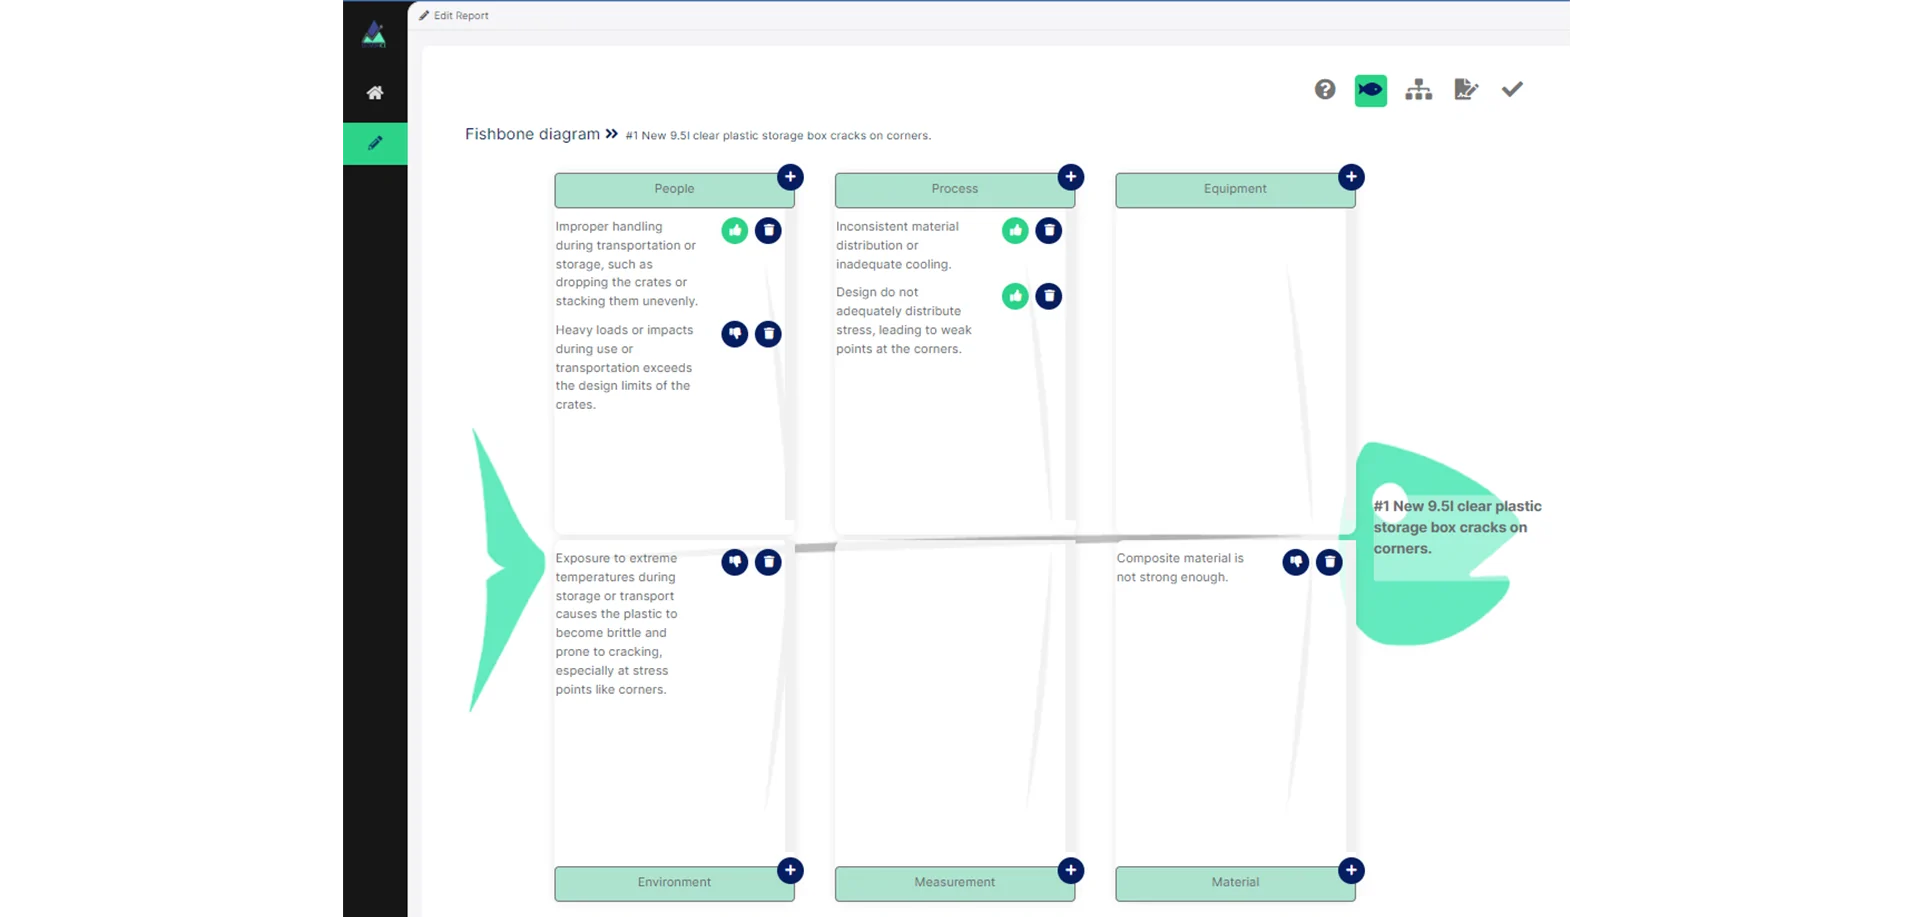Screen dimensions: 1912x917
Task: Open the Edit Report tab
Action: coord(454,16)
